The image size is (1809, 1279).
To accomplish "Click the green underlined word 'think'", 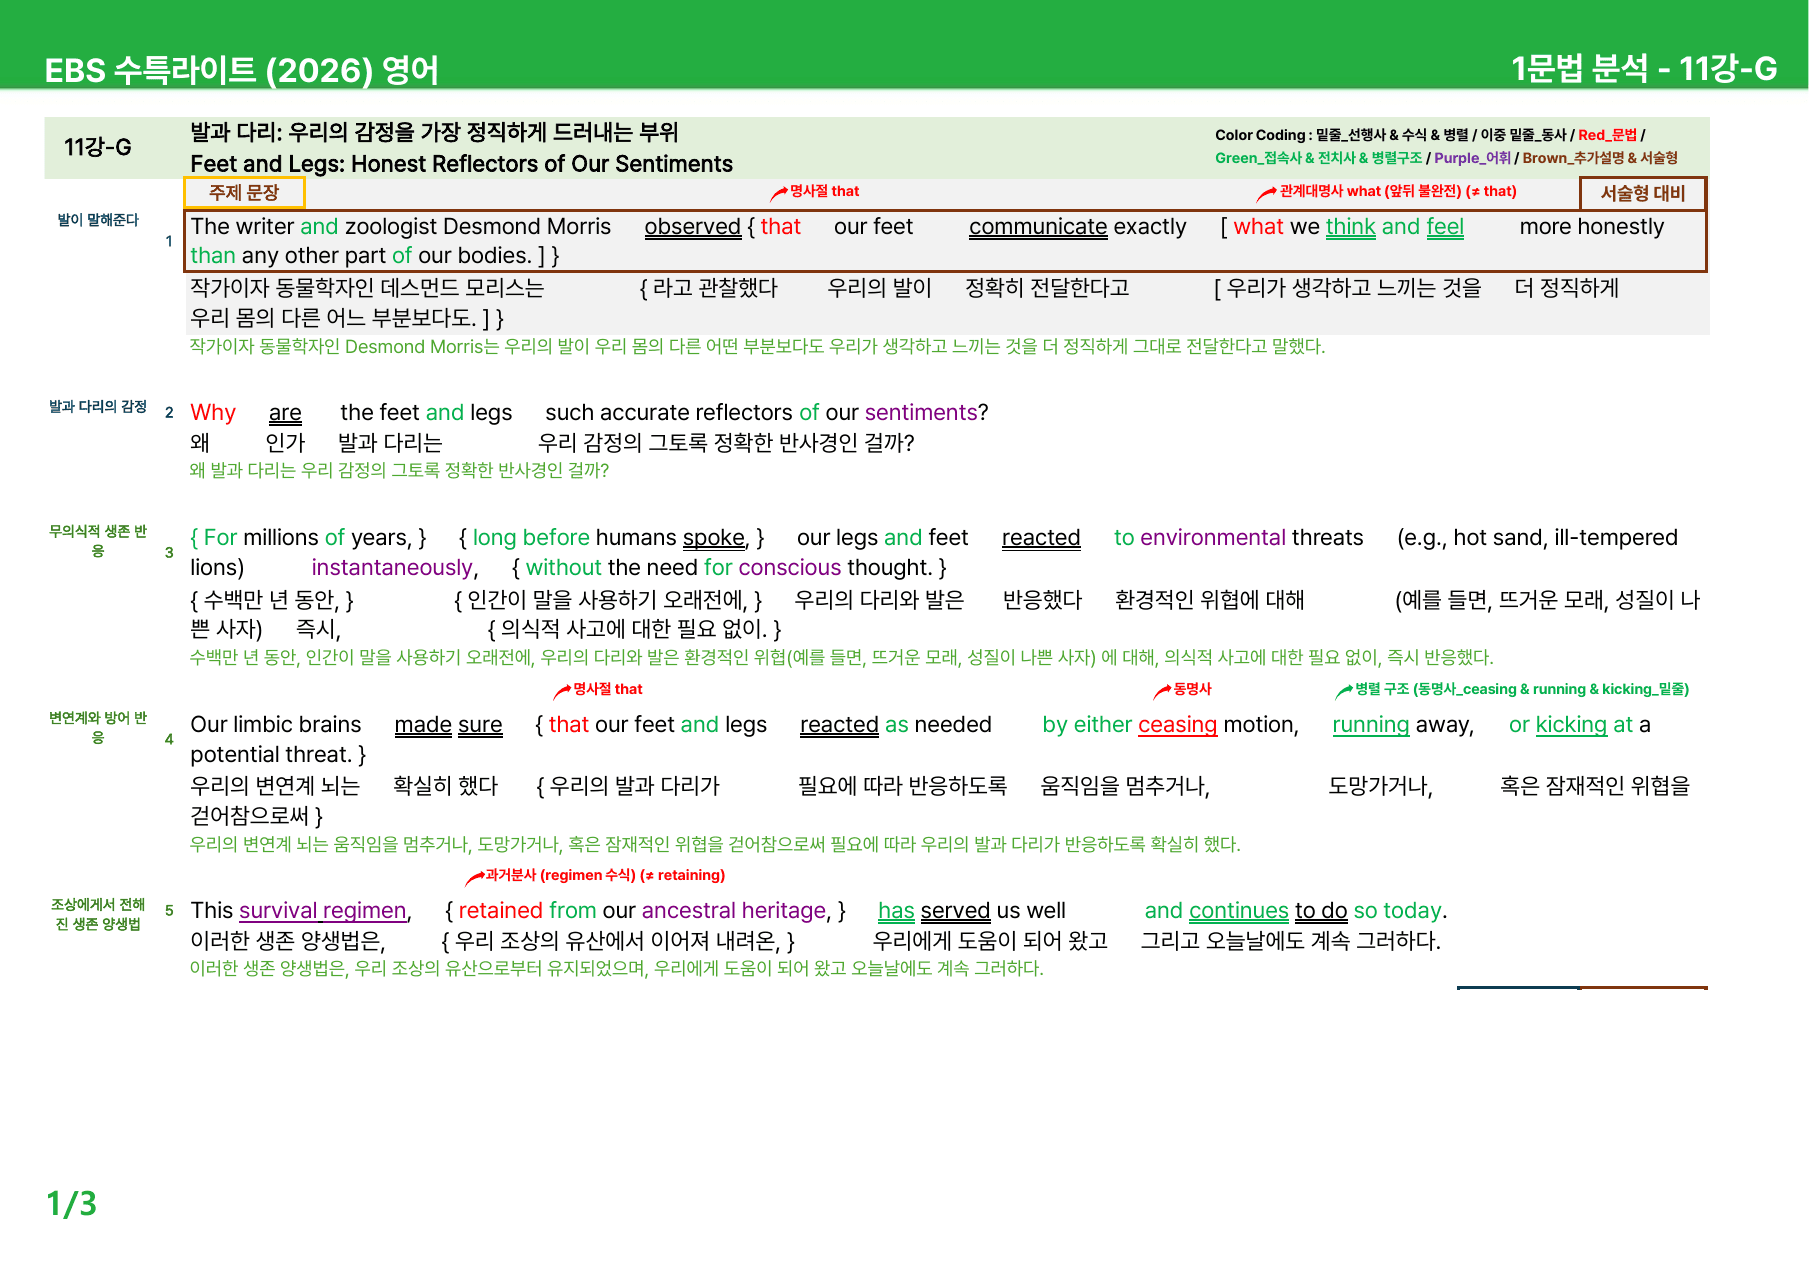I will pyautogui.click(x=1350, y=227).
